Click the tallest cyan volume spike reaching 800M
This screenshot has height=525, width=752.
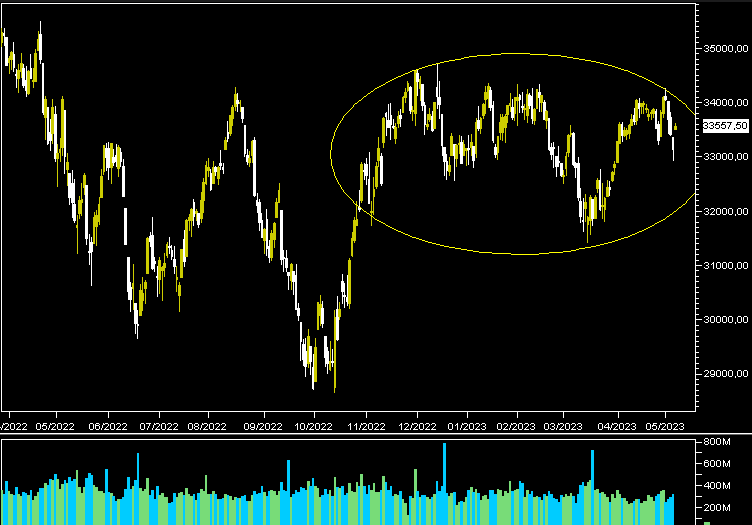point(445,483)
